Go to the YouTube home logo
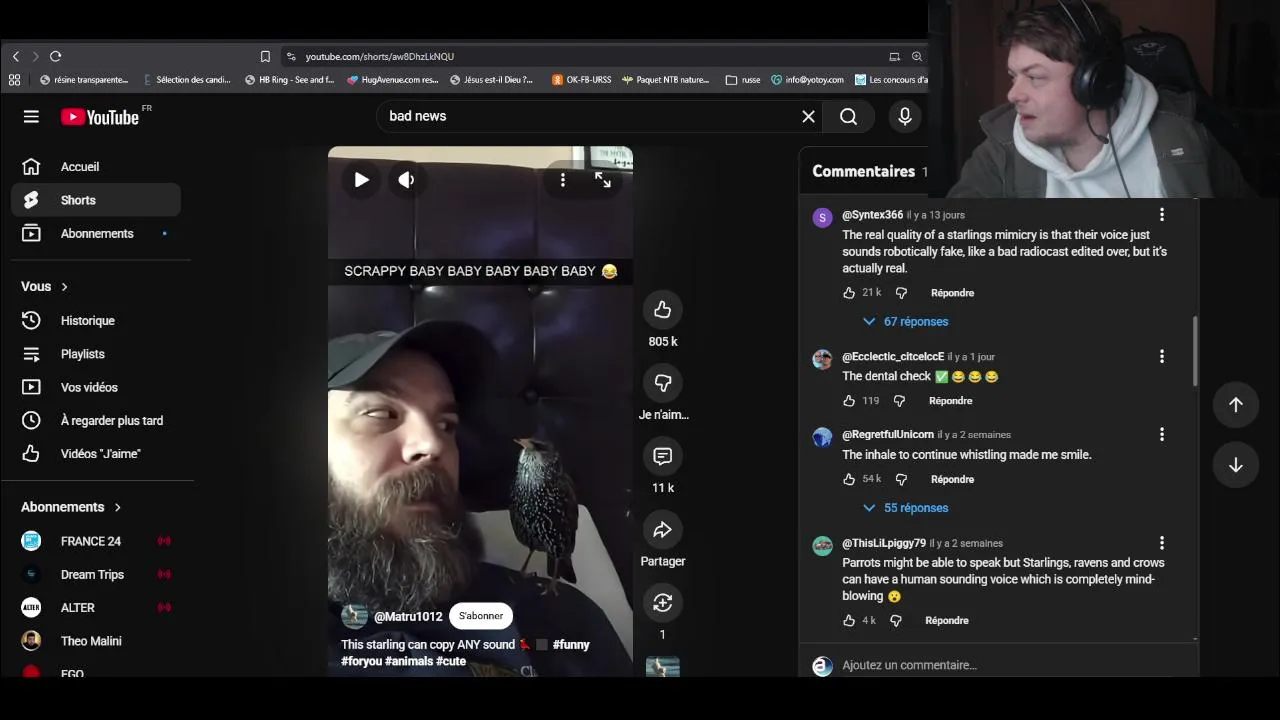Image resolution: width=1280 pixels, height=720 pixels. pyautogui.click(x=100, y=117)
